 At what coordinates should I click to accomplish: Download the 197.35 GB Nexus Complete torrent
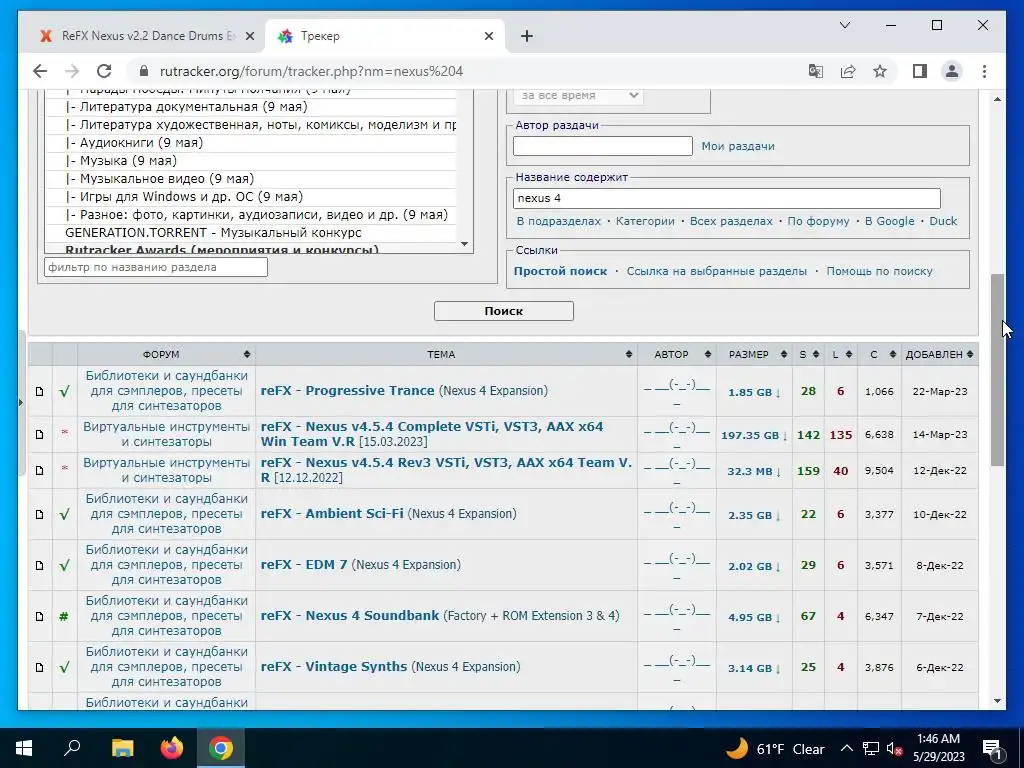tap(754, 435)
